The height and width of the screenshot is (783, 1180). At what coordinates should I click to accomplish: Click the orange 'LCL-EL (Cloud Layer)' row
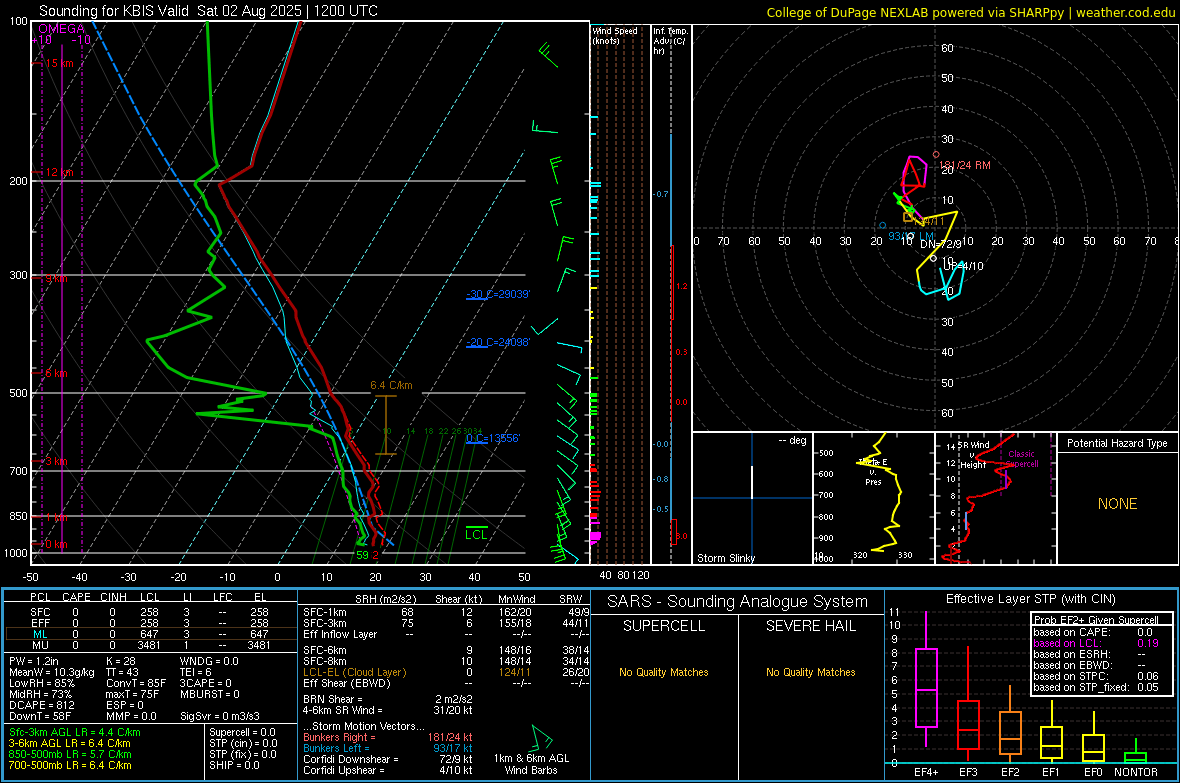click(446, 672)
